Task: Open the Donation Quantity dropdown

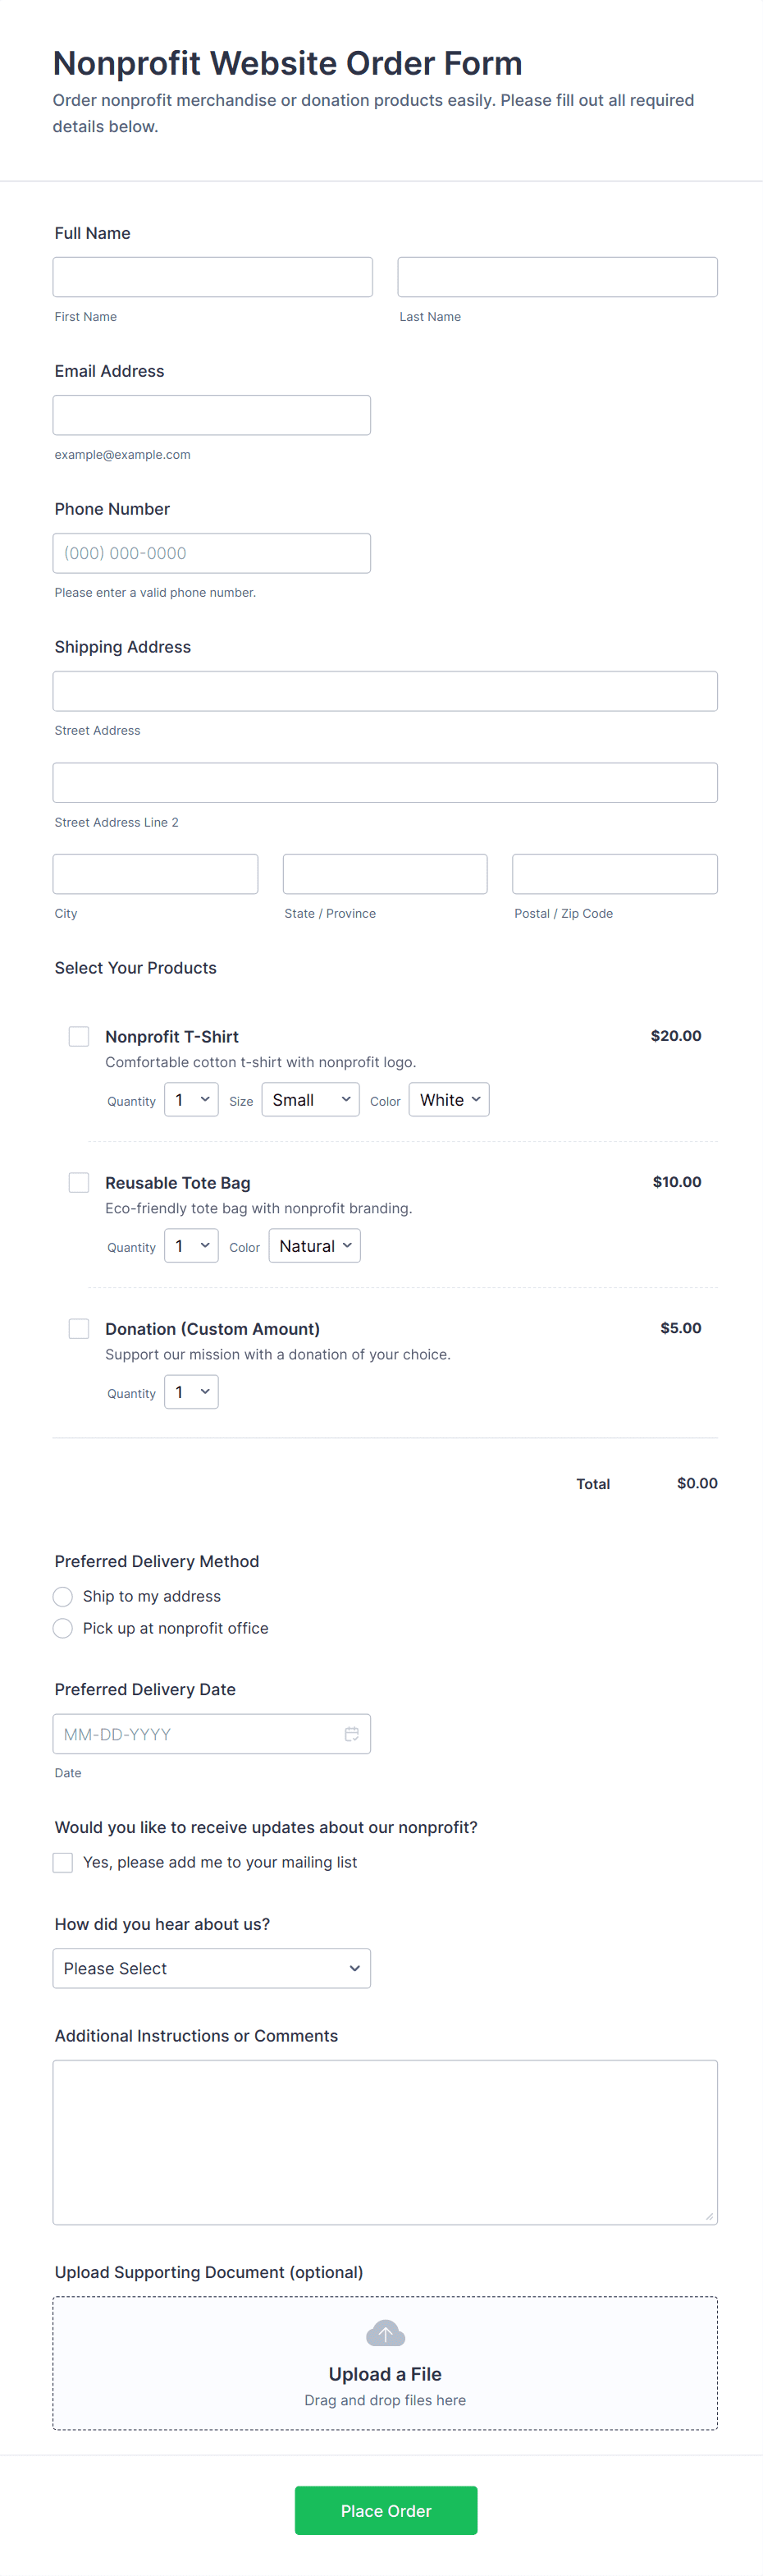Action: pos(191,1392)
